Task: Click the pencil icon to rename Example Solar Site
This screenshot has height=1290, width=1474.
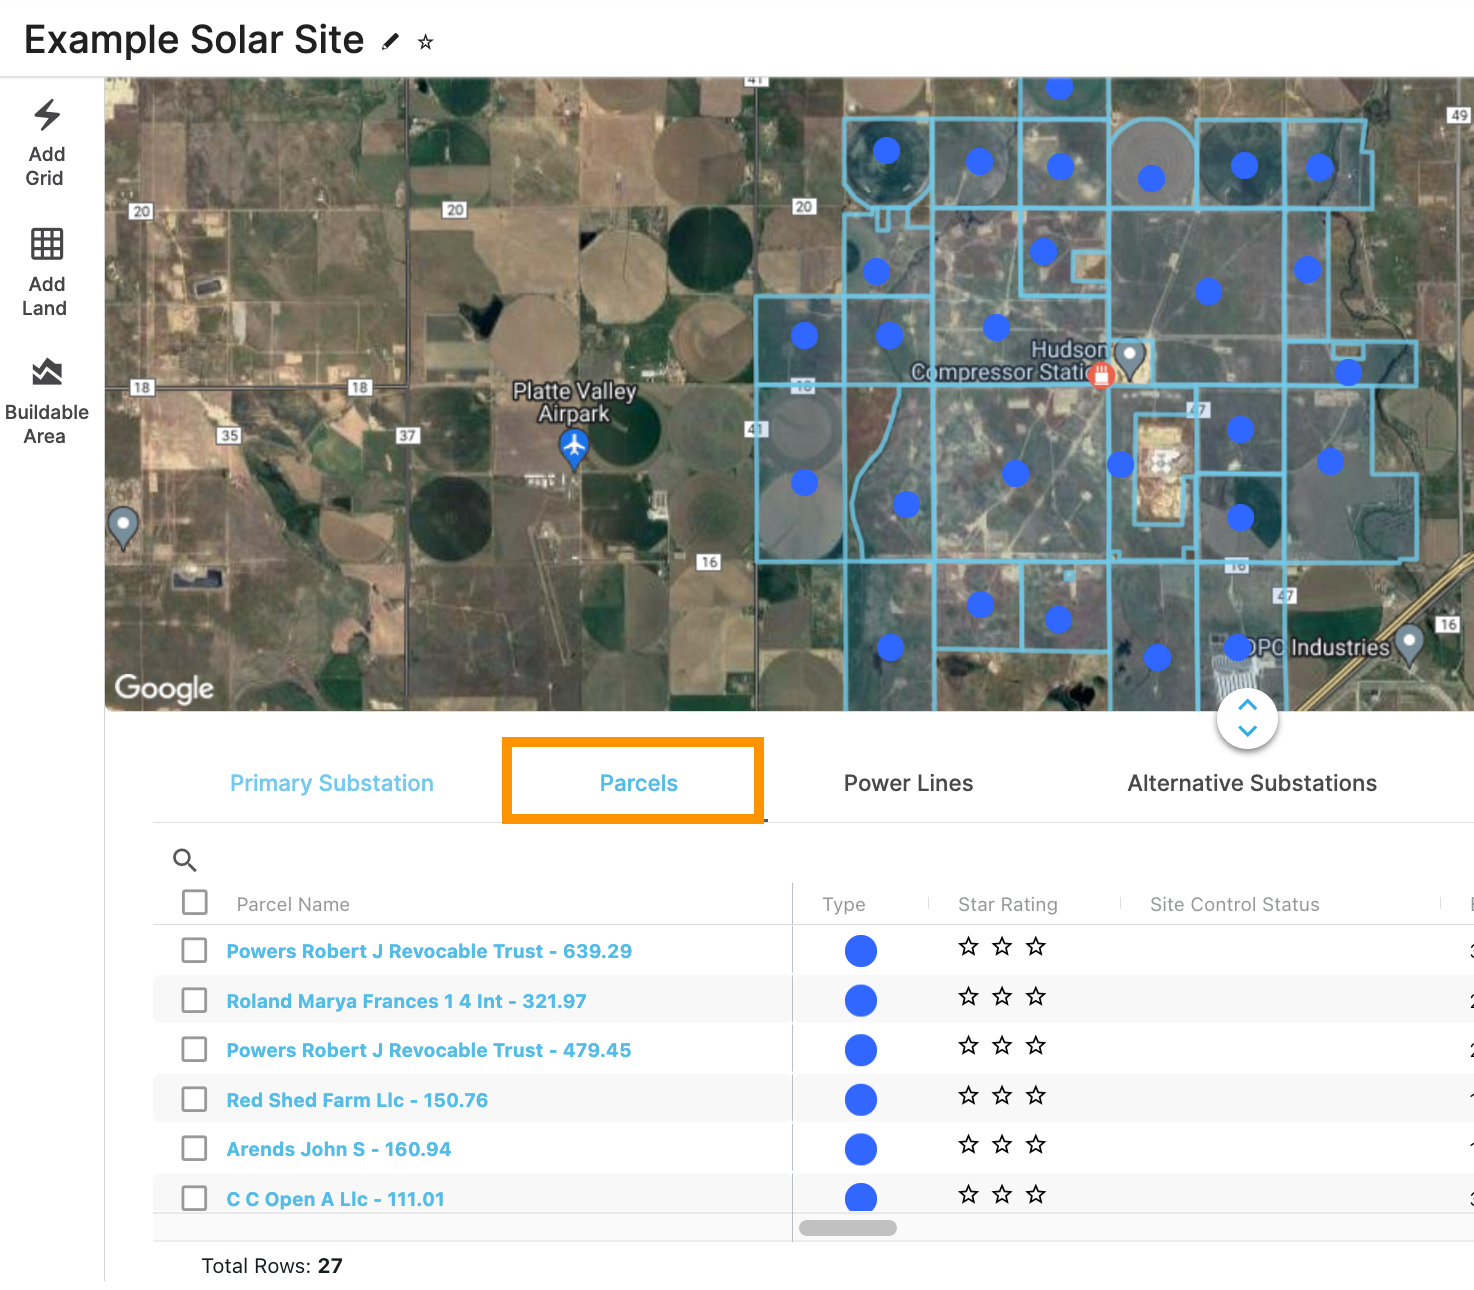Action: pos(390,42)
